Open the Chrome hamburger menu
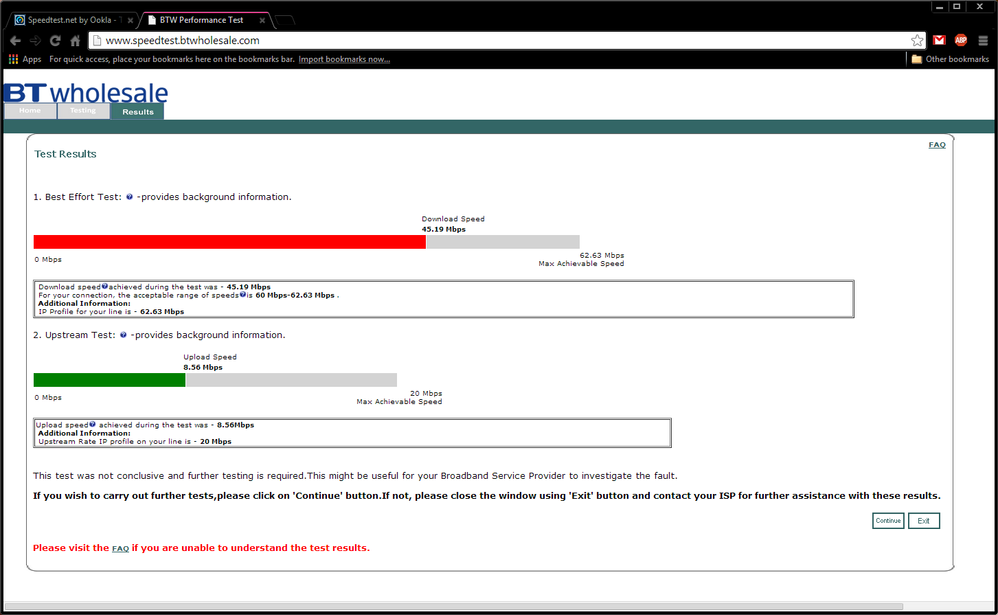 coord(983,40)
